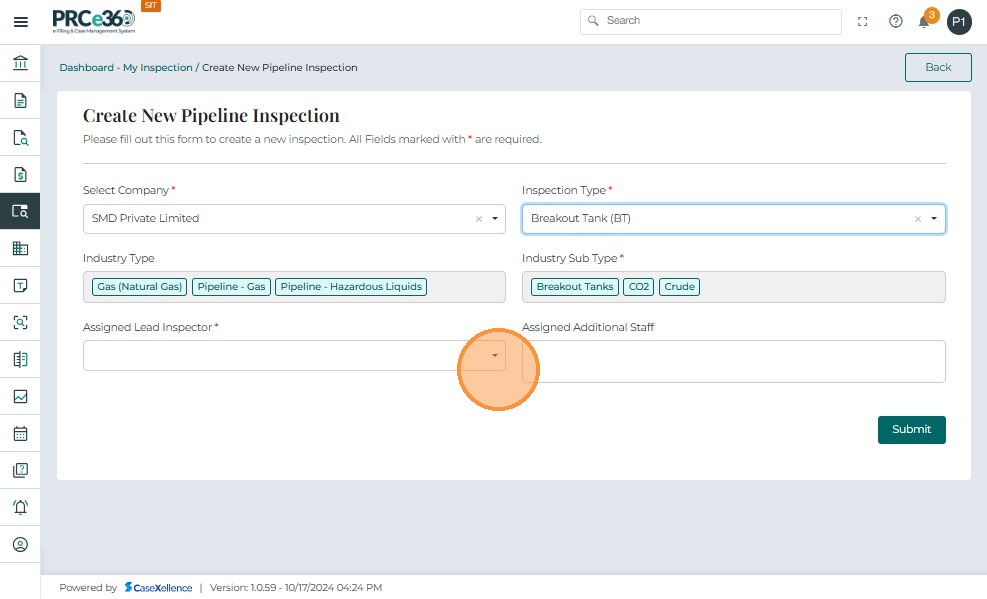This screenshot has height=599, width=987.
Task: Open the P1 user profile avatar
Action: click(x=959, y=22)
